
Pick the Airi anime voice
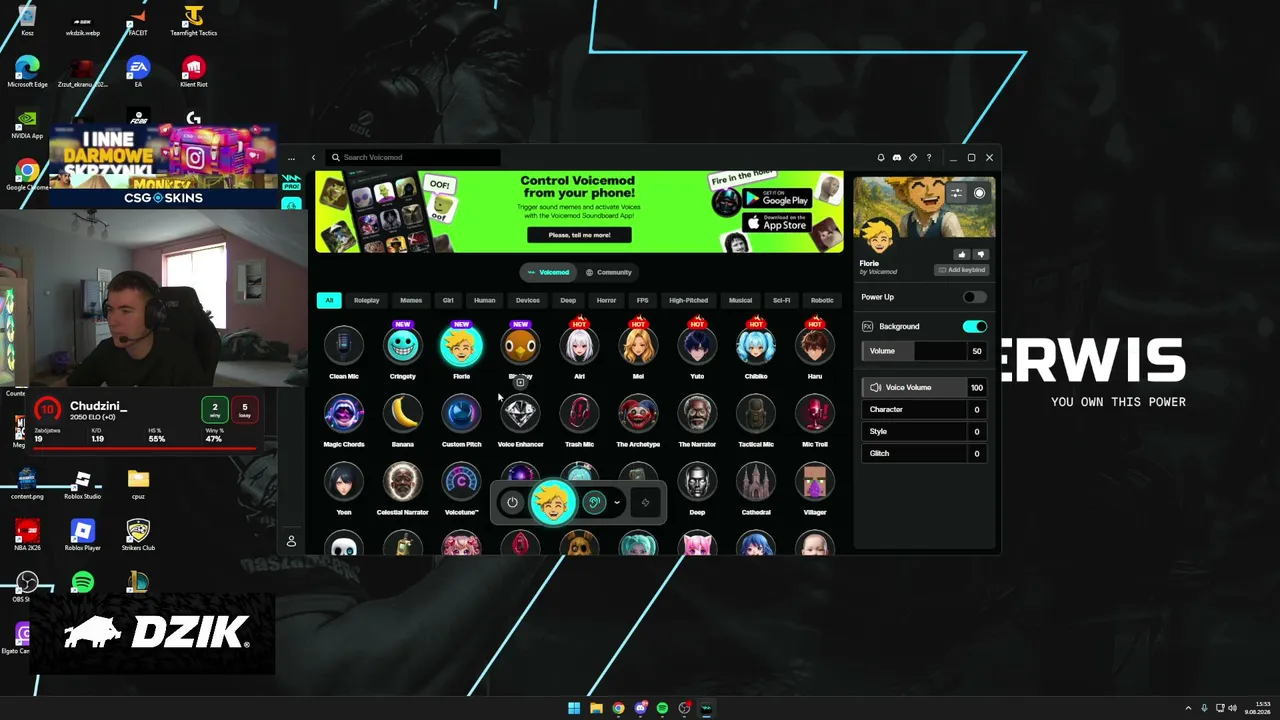pyautogui.click(x=579, y=346)
